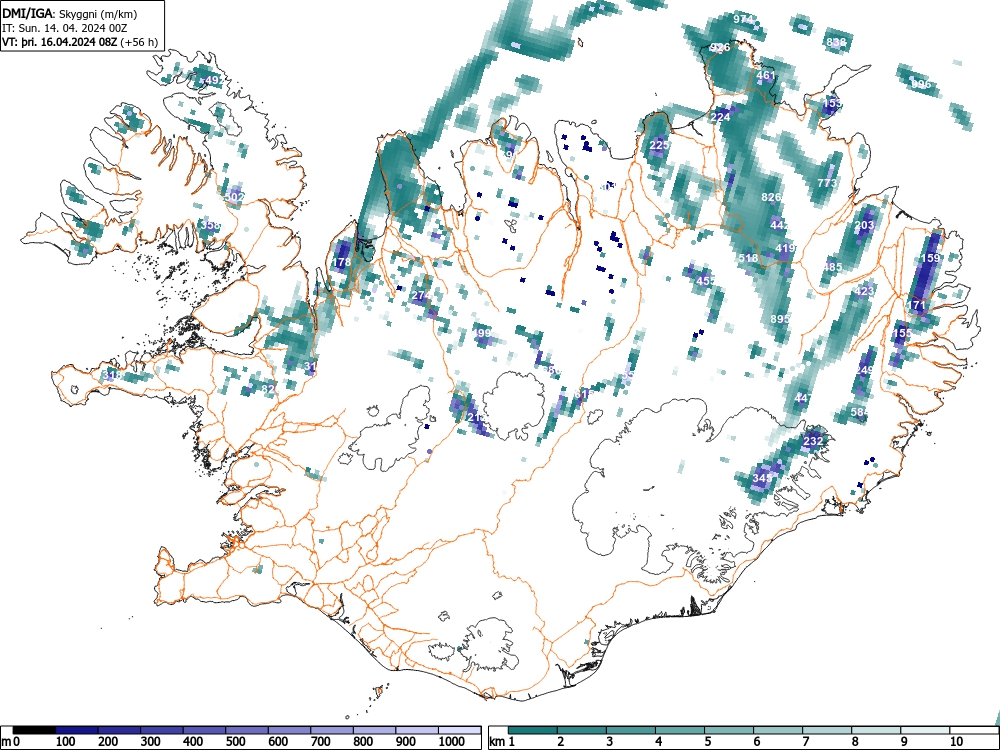1000x750 pixels.
Task: Click the 'km' unit label in the legend
Action: (497, 742)
